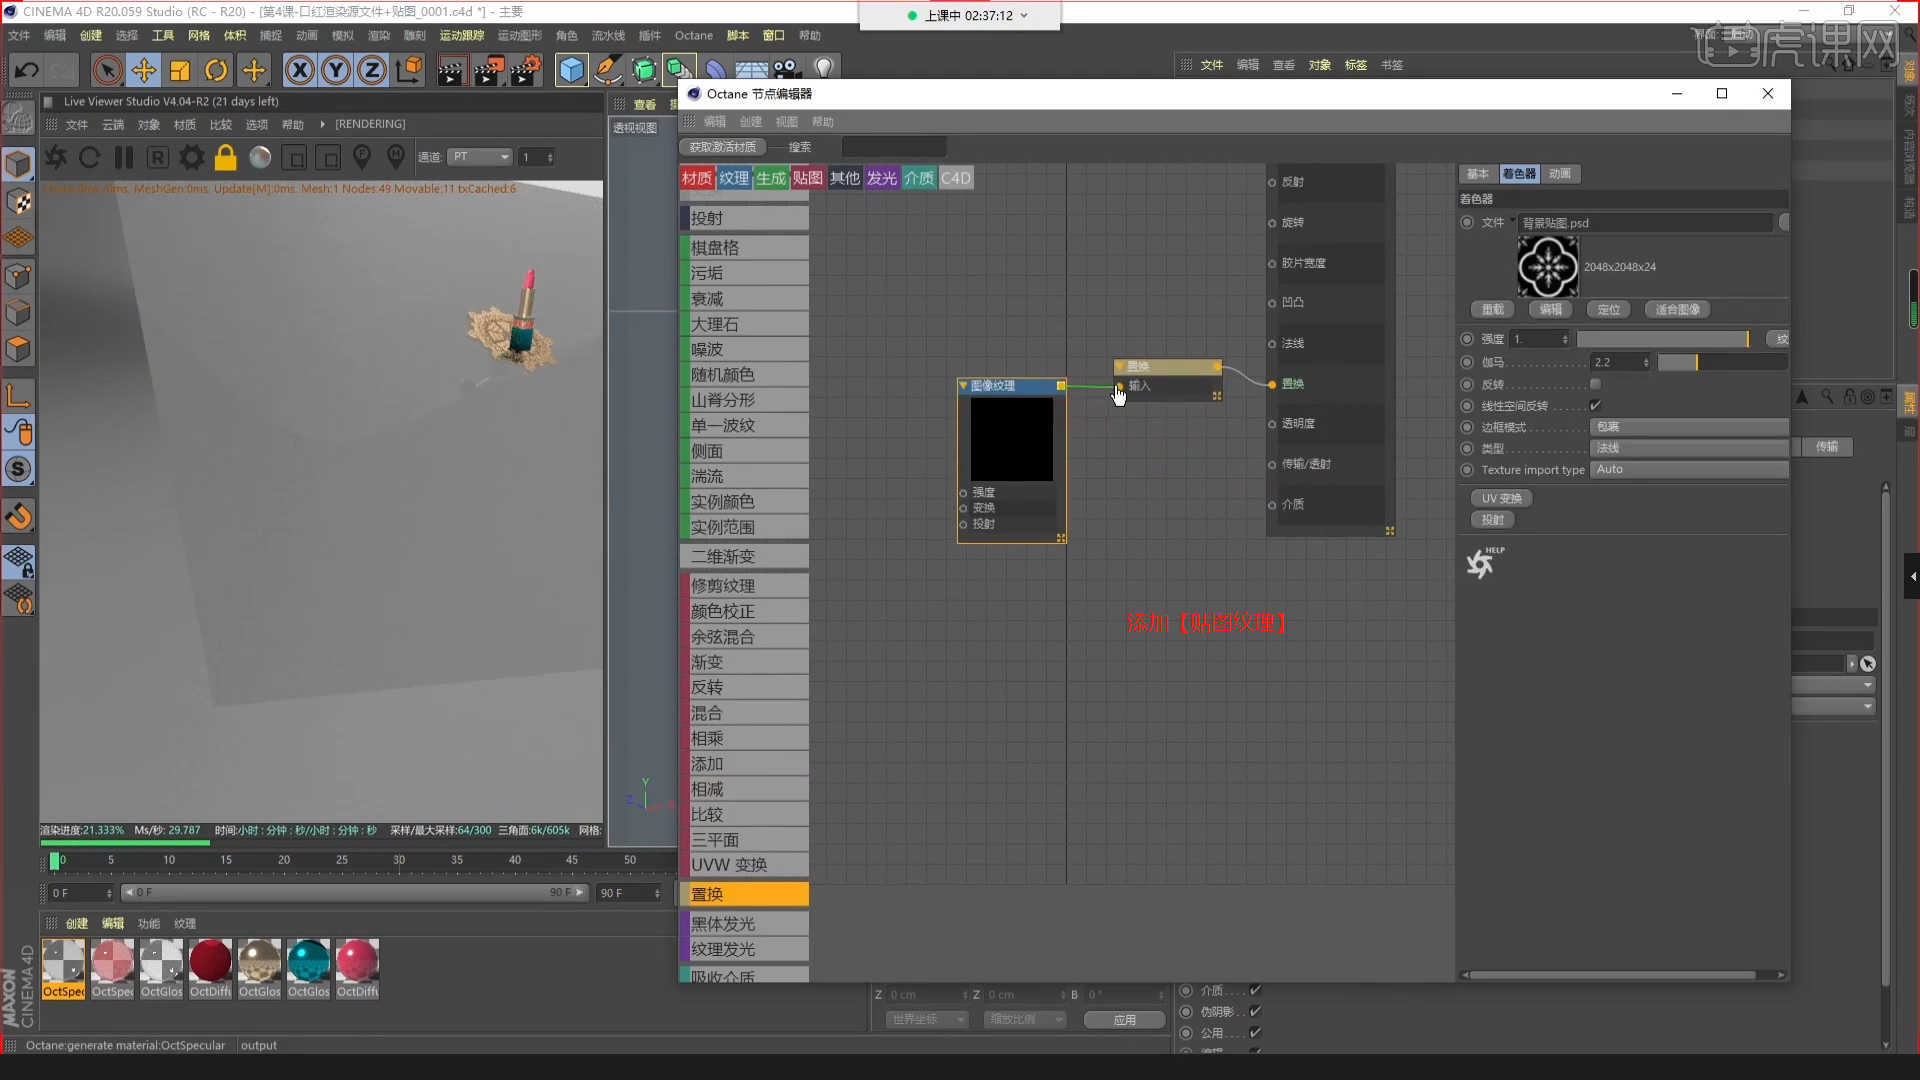Screen dimensions: 1920x1080
Task: Toggle the 反转 checkbox
Action: pyautogui.click(x=1596, y=384)
